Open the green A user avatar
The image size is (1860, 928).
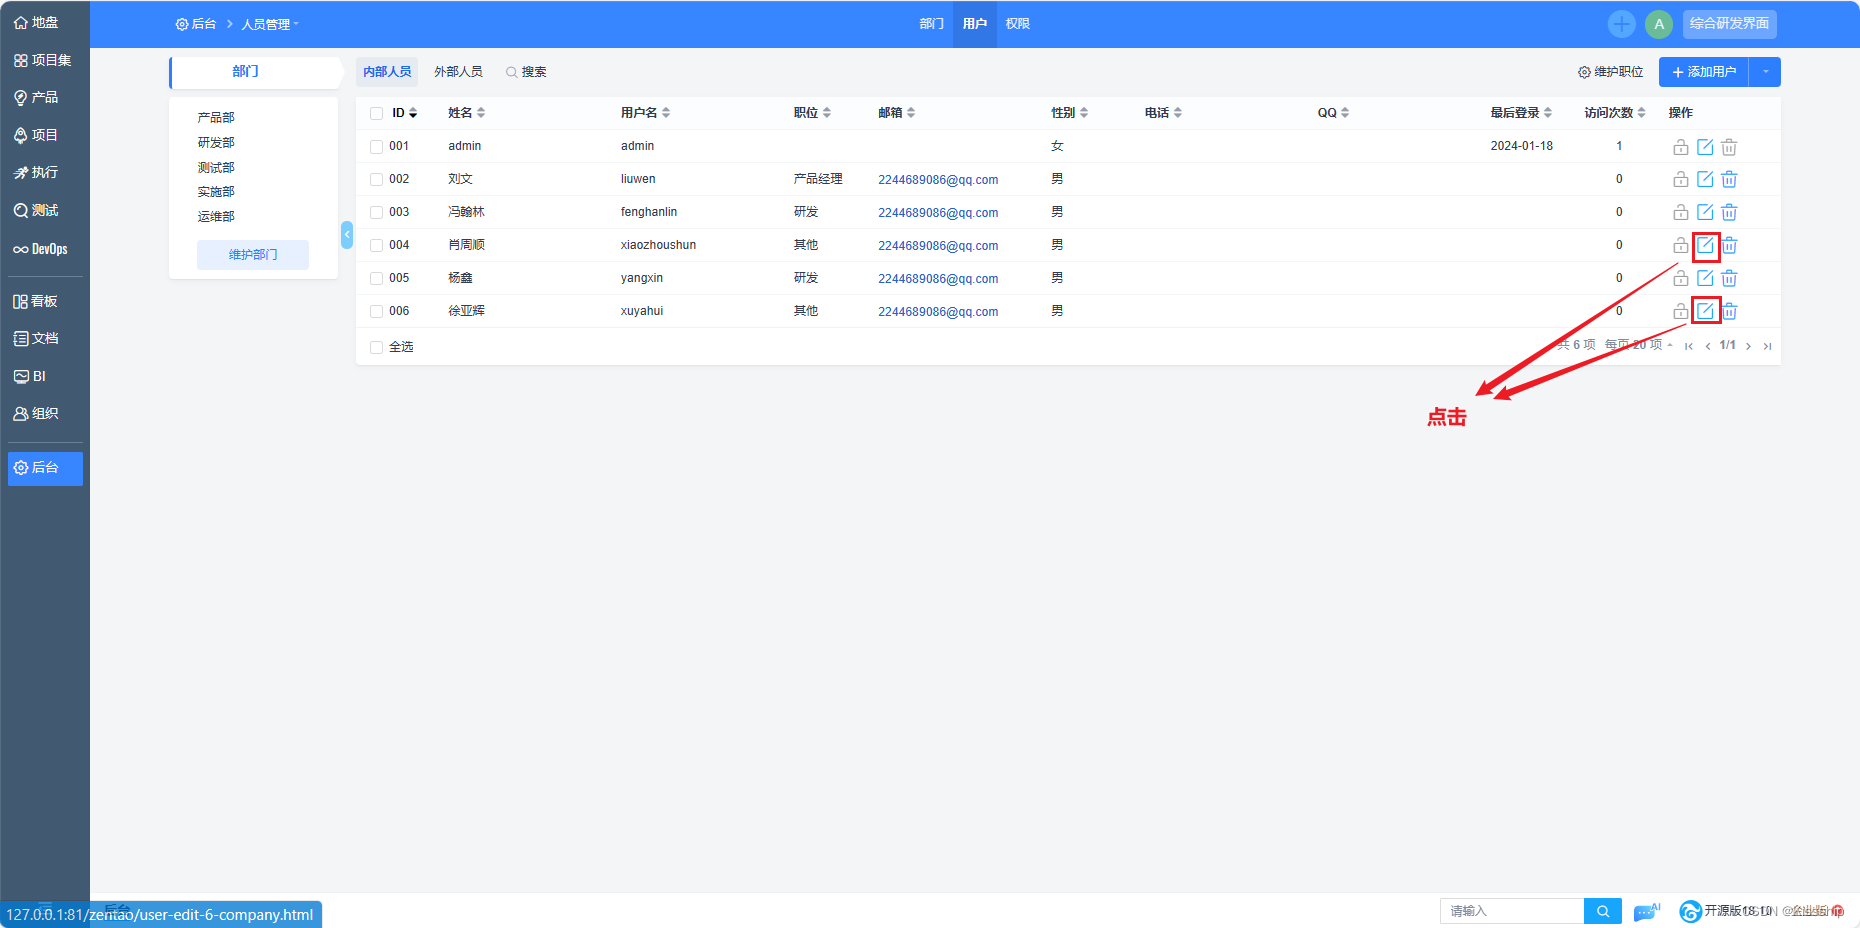1659,24
